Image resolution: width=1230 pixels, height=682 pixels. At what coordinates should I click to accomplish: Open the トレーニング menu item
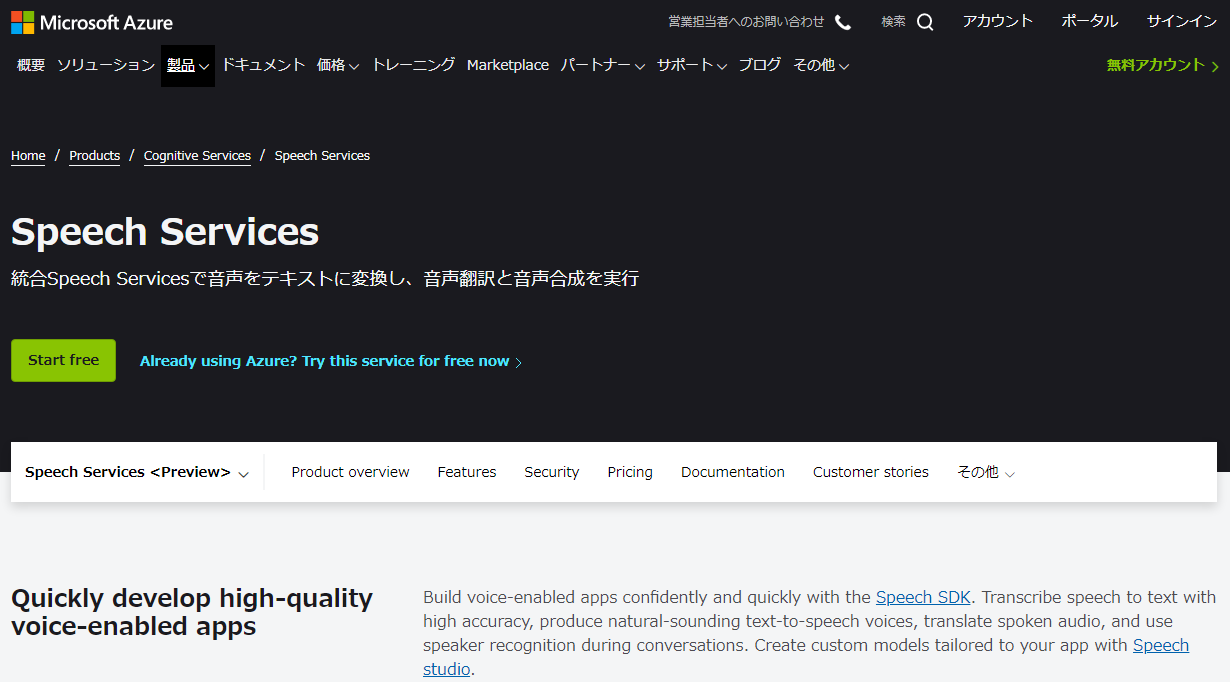[413, 65]
